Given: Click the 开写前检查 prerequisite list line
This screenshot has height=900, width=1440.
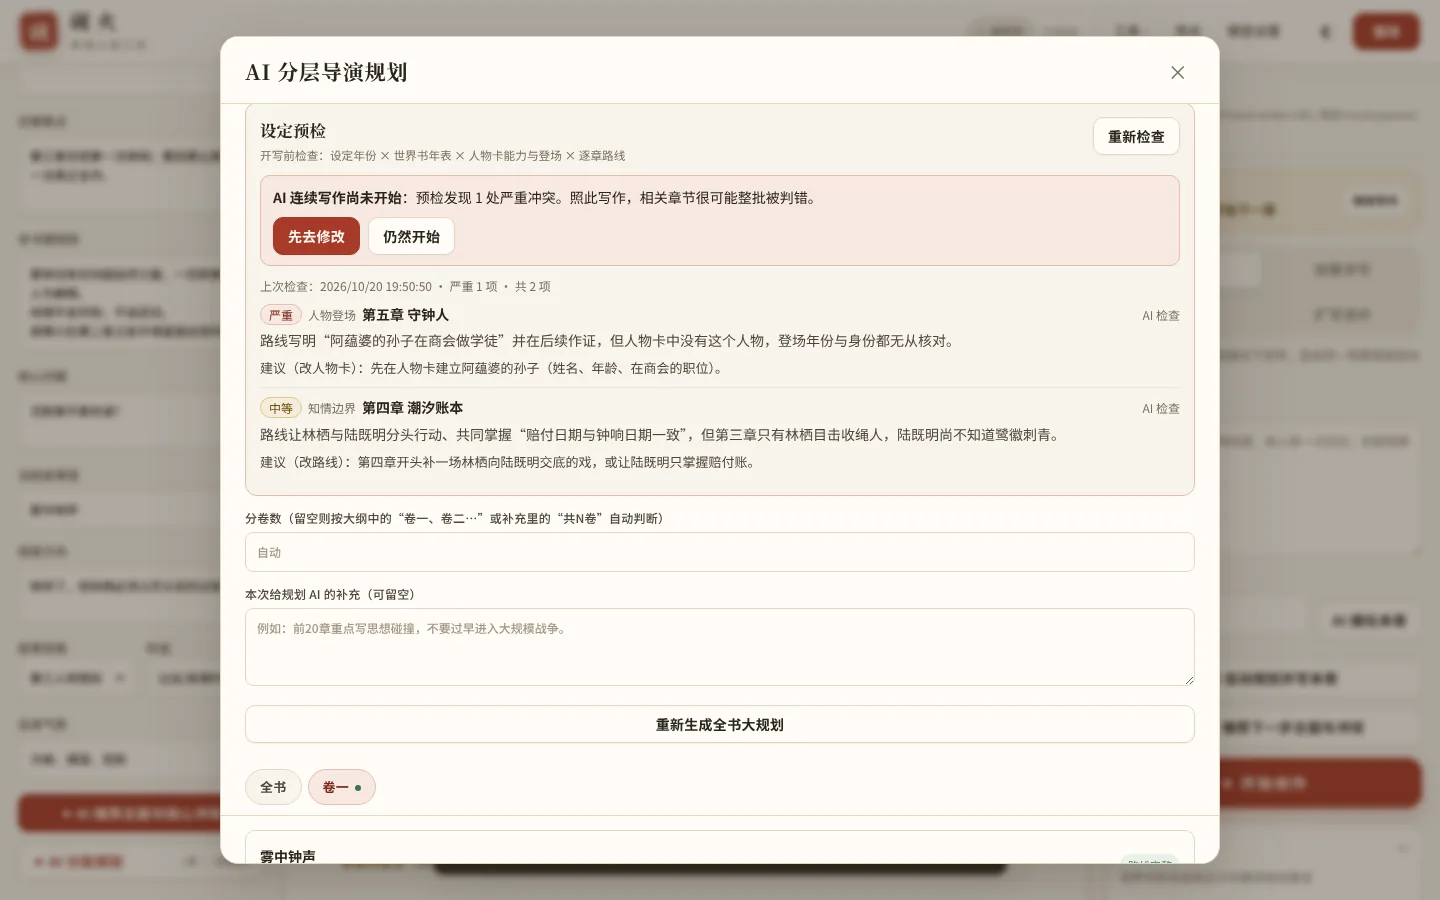Looking at the screenshot, I should [x=443, y=156].
